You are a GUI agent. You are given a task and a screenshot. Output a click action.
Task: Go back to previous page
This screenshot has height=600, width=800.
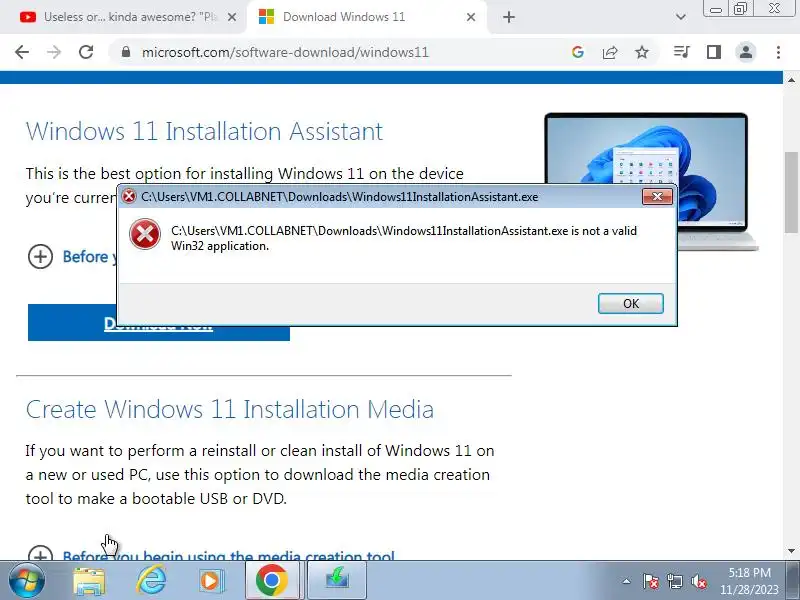[22, 52]
